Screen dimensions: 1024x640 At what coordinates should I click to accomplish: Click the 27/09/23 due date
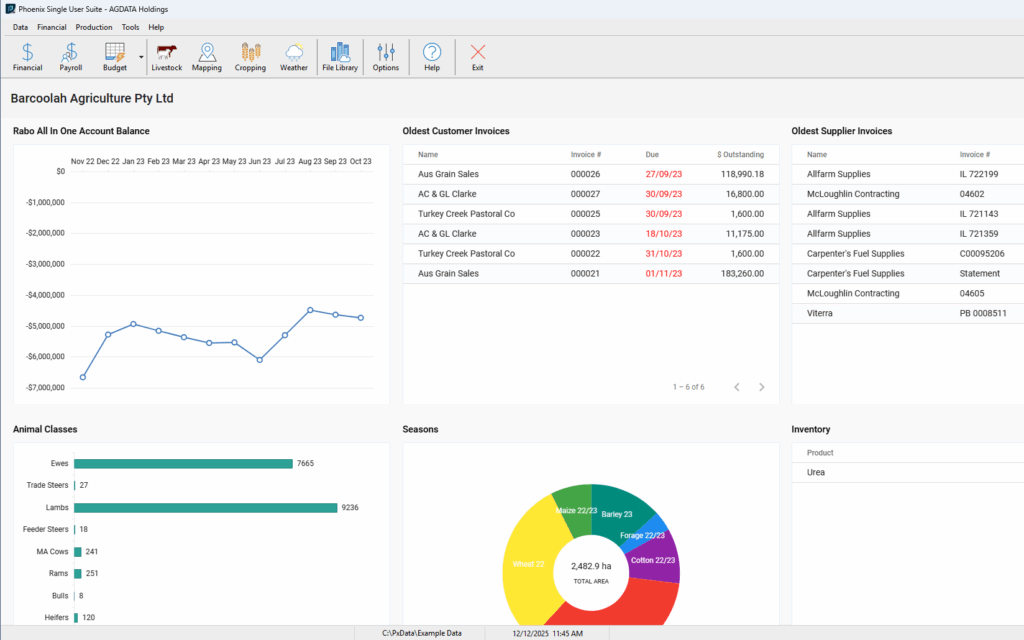664,174
